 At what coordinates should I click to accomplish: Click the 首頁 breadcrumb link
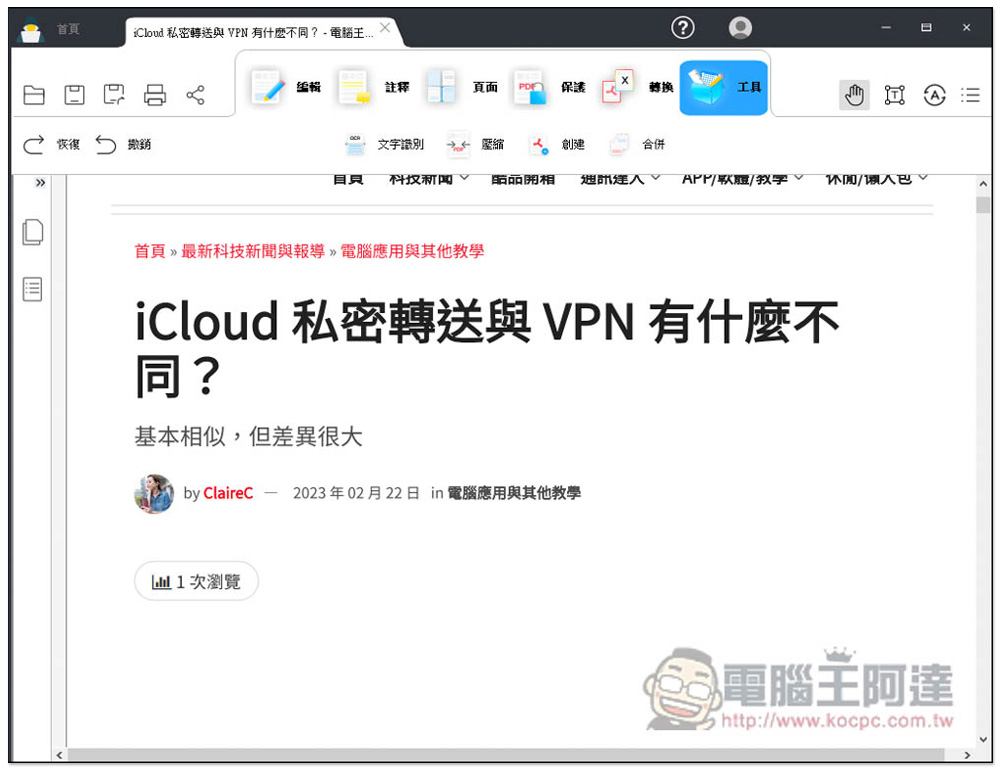pos(150,251)
